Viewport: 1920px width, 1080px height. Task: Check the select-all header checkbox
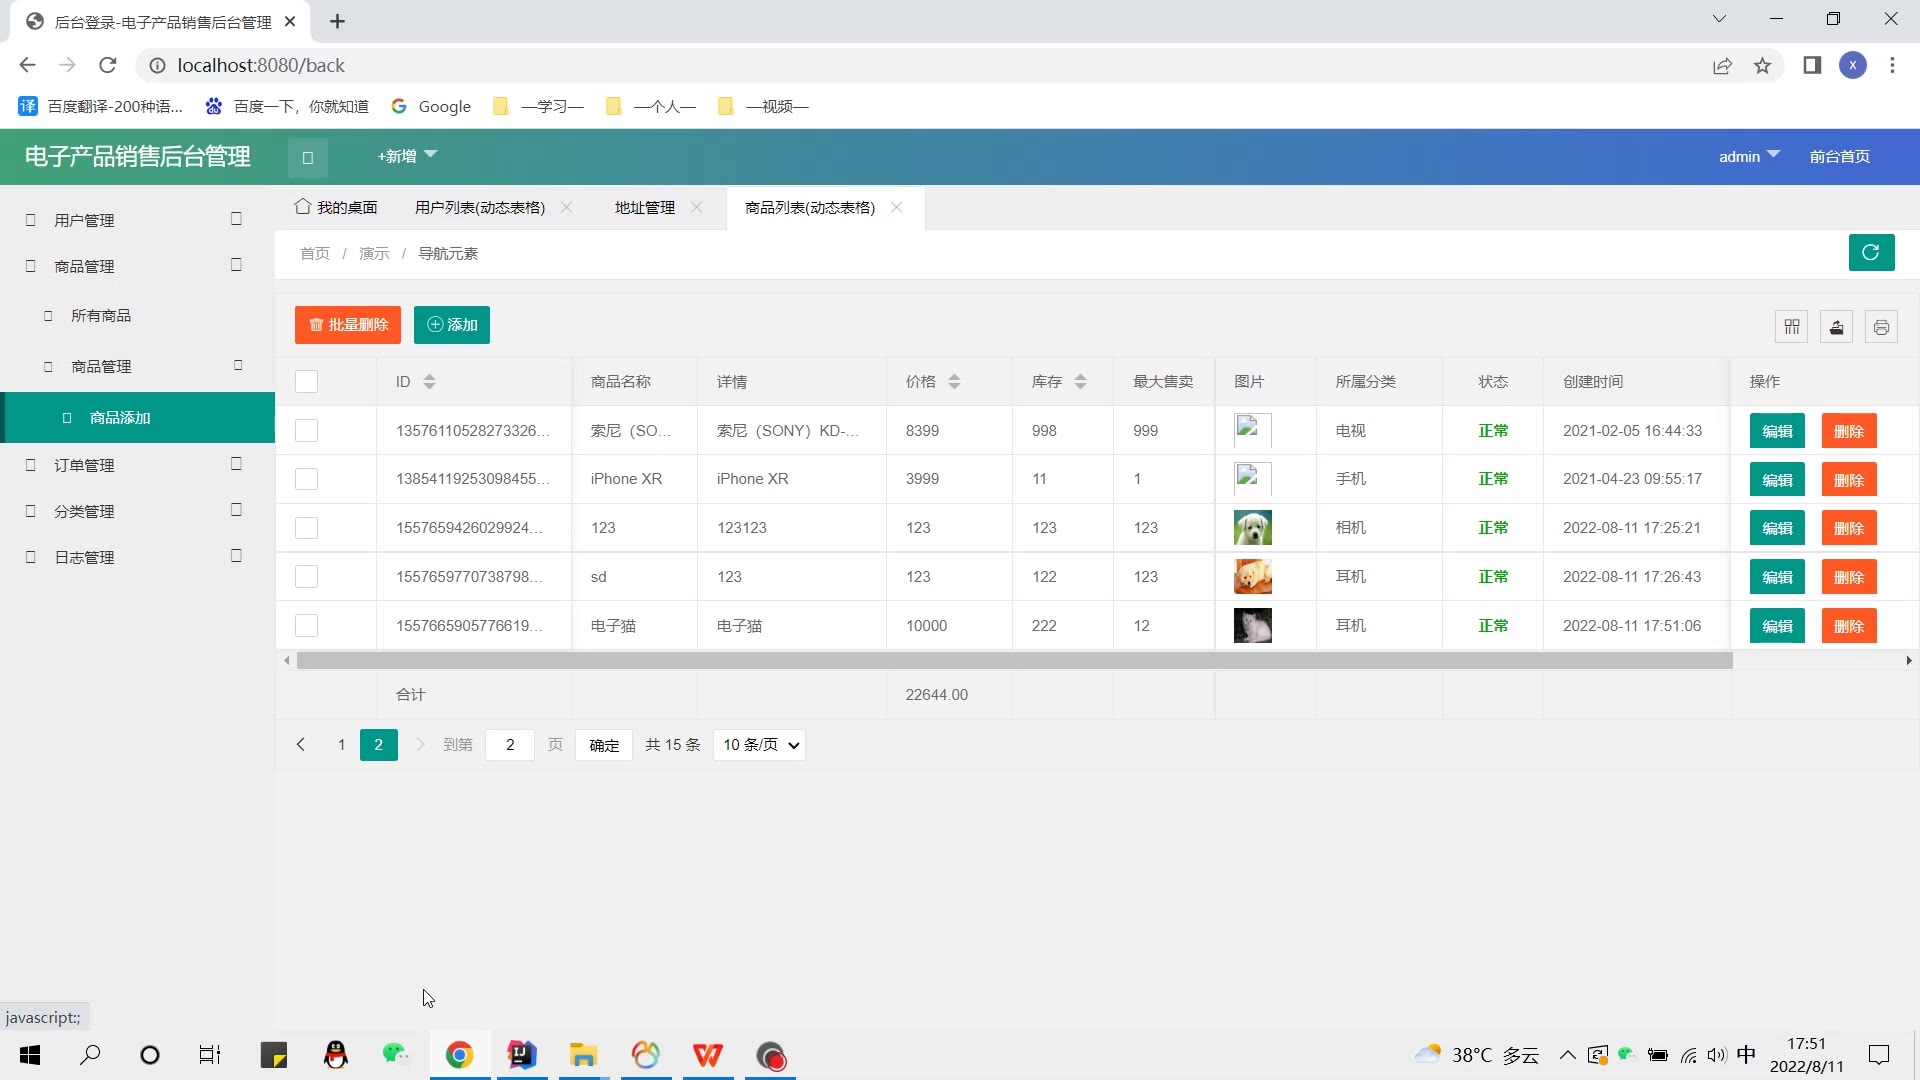306,382
